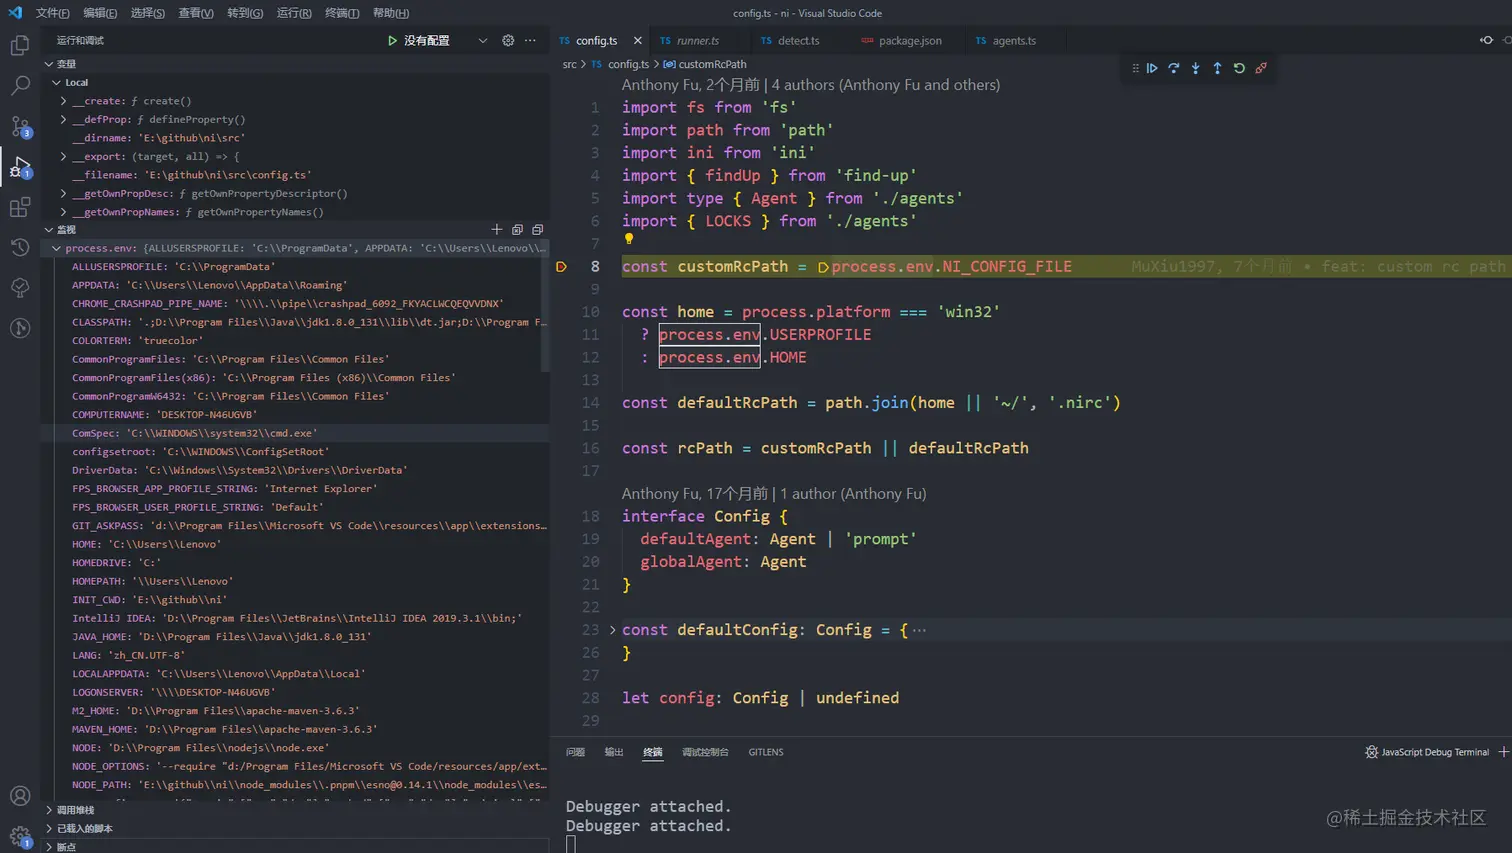Image resolution: width=1512 pixels, height=853 pixels.
Task: Collapse the 监视 section
Action: coord(49,230)
